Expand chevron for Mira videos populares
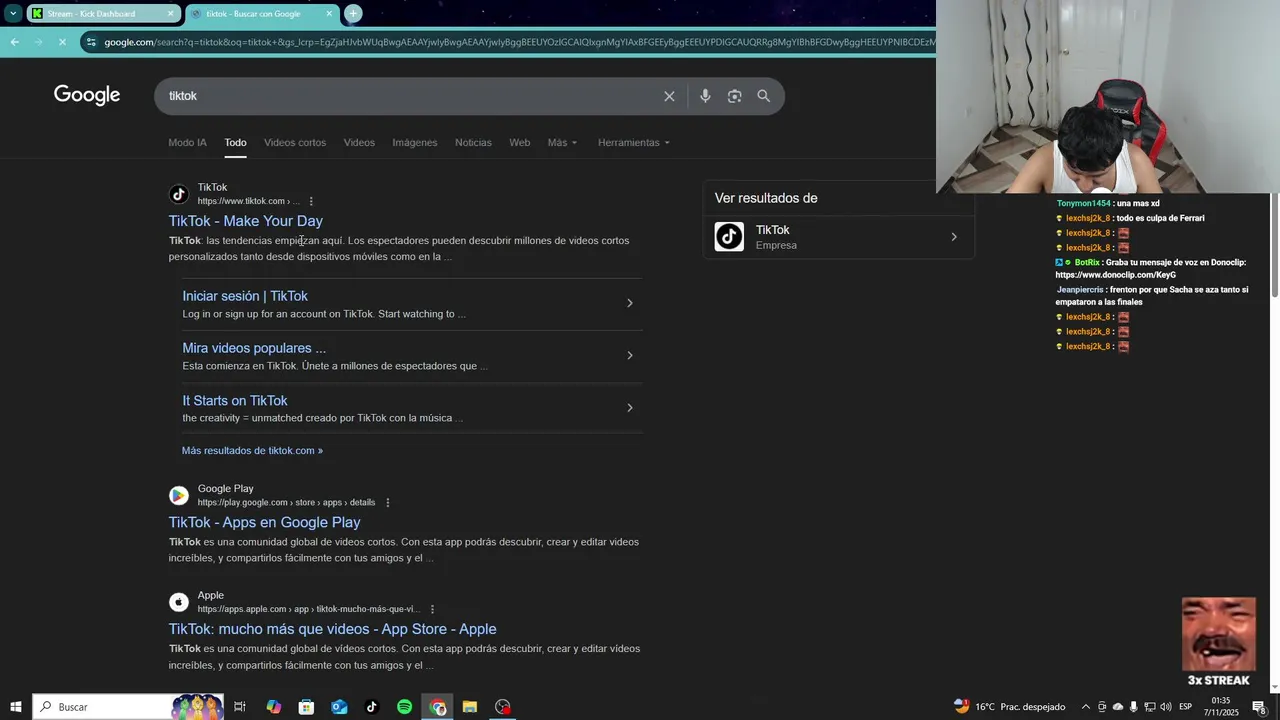 pyautogui.click(x=629, y=355)
